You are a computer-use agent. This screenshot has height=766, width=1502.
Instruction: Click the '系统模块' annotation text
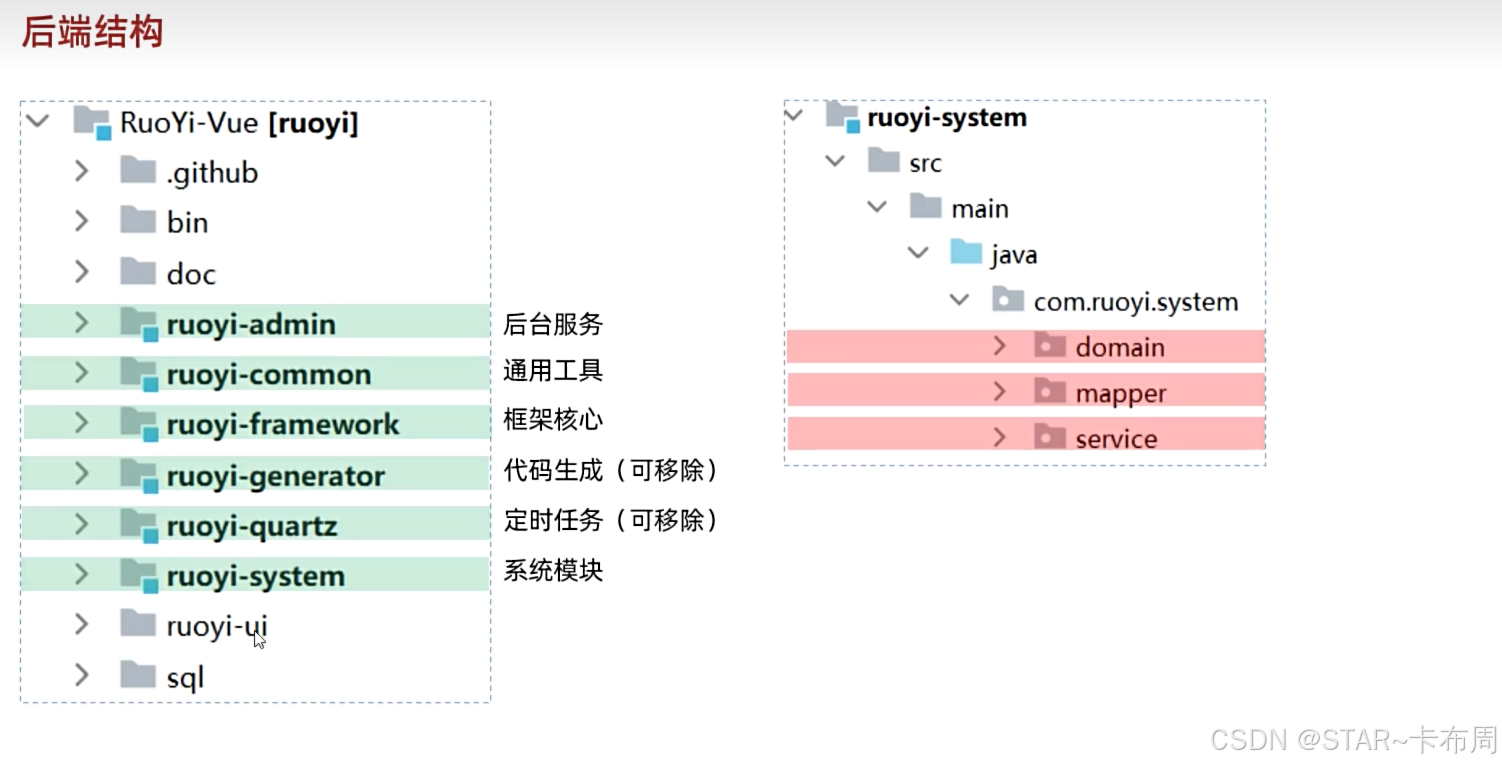pyautogui.click(x=553, y=571)
